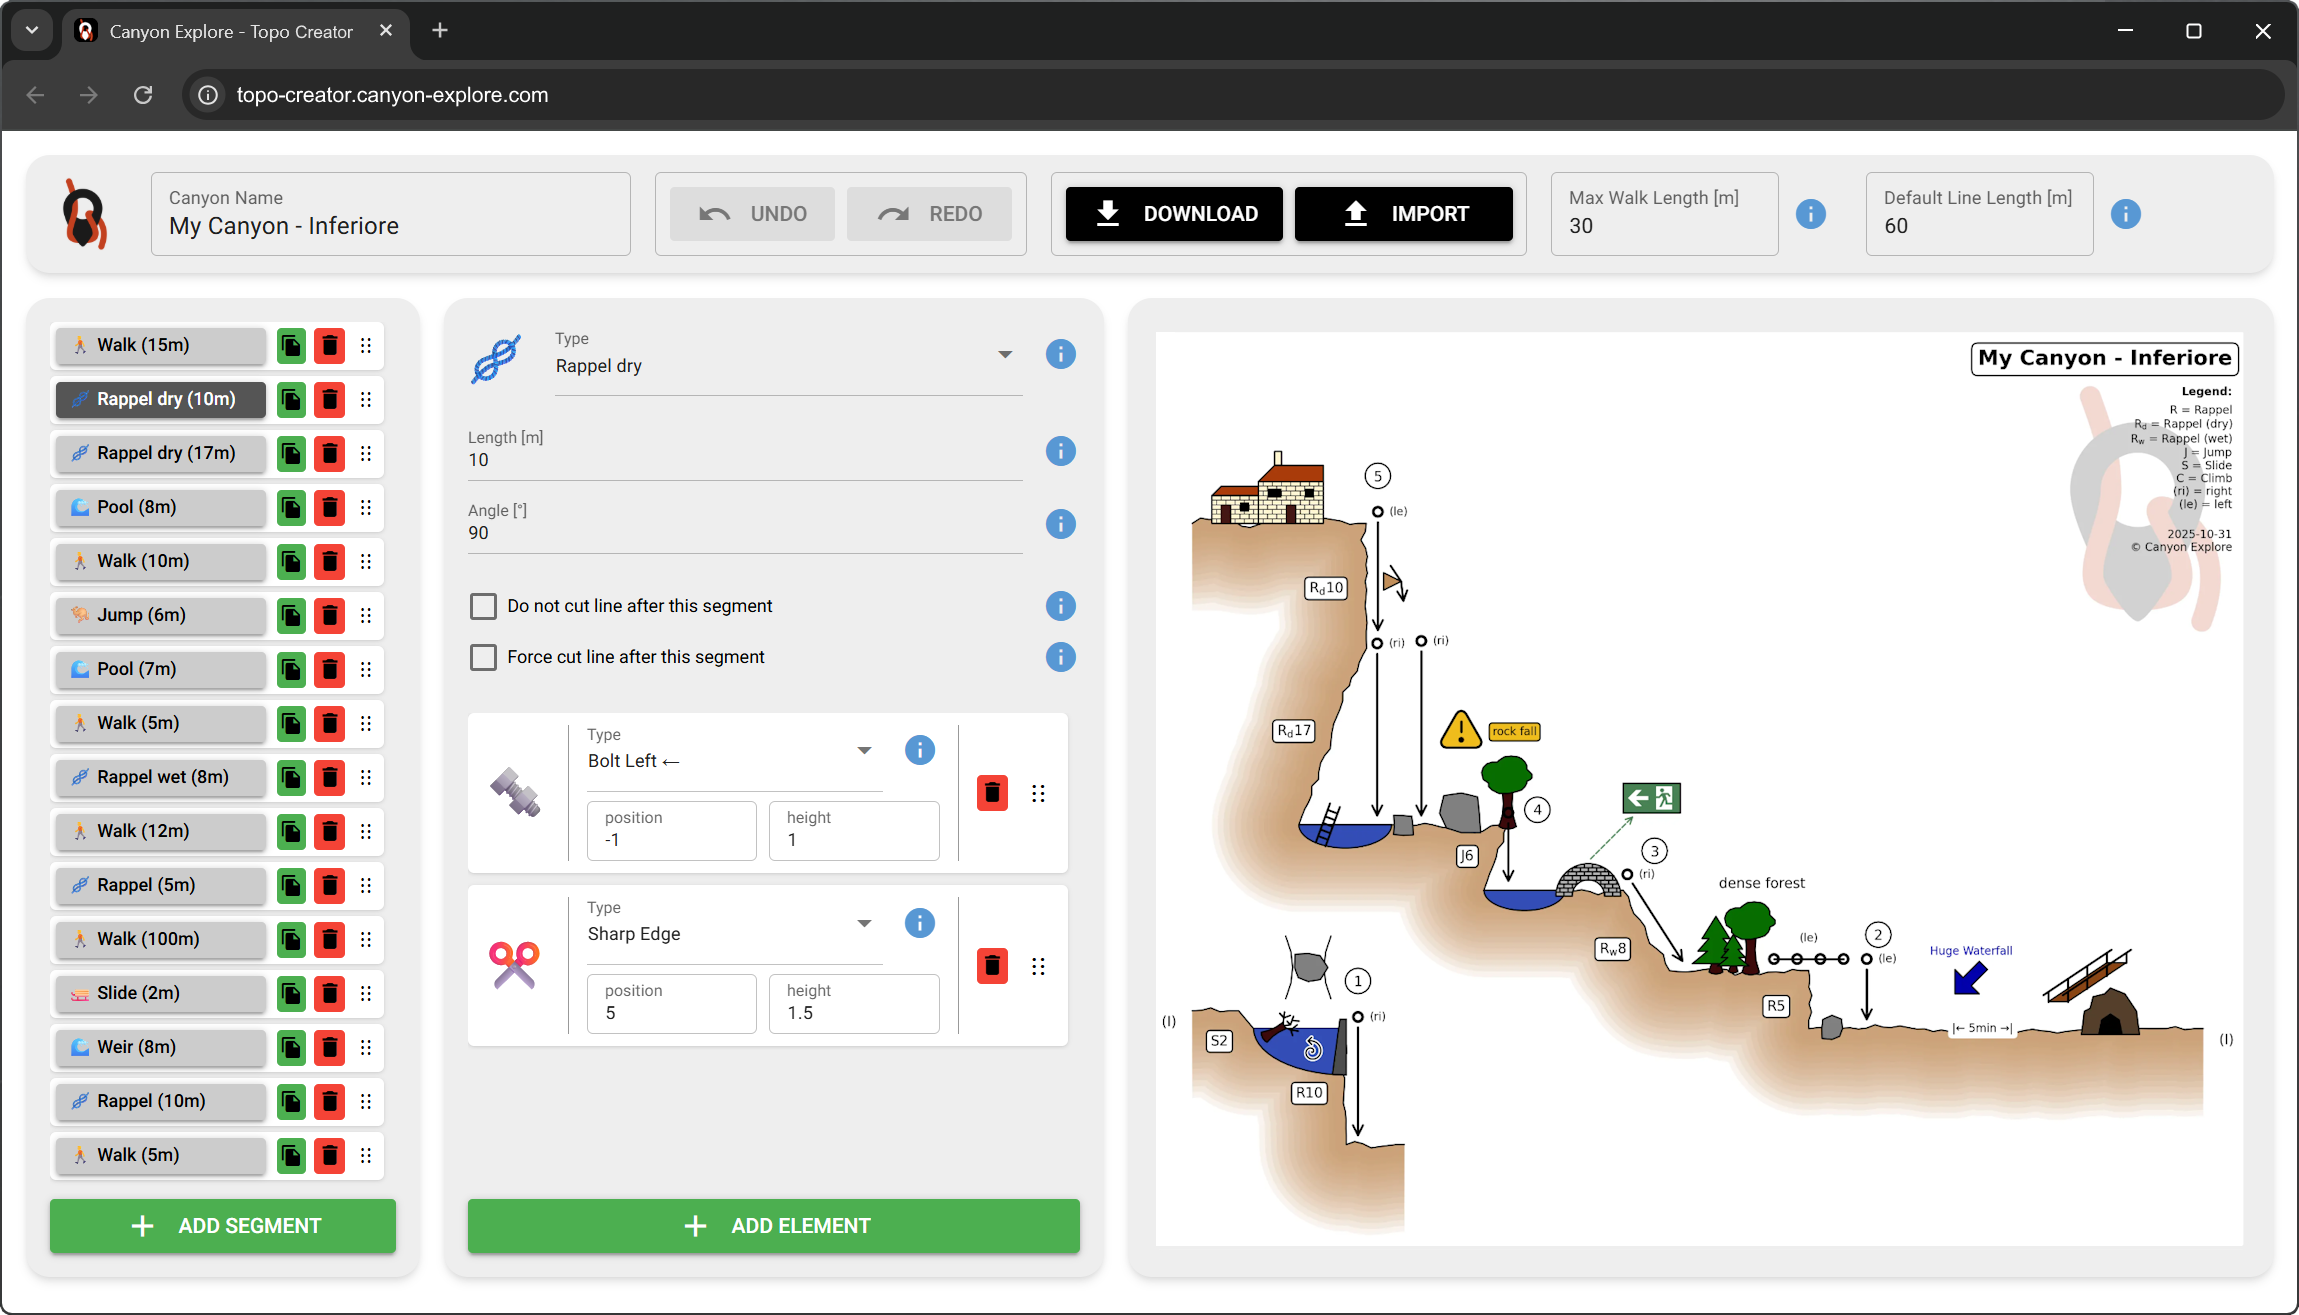
Task: Delete the Sharp Edge element
Action: tap(992, 966)
